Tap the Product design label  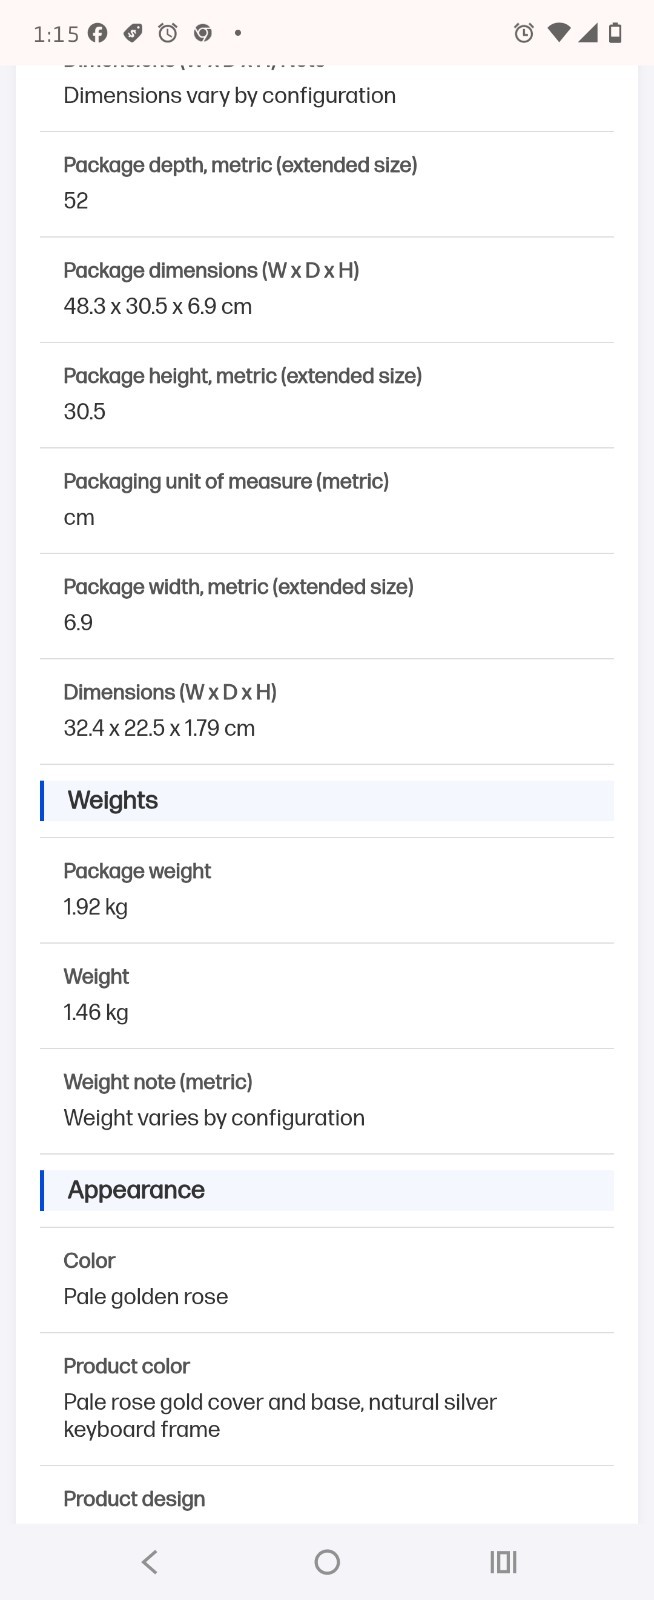(134, 1499)
